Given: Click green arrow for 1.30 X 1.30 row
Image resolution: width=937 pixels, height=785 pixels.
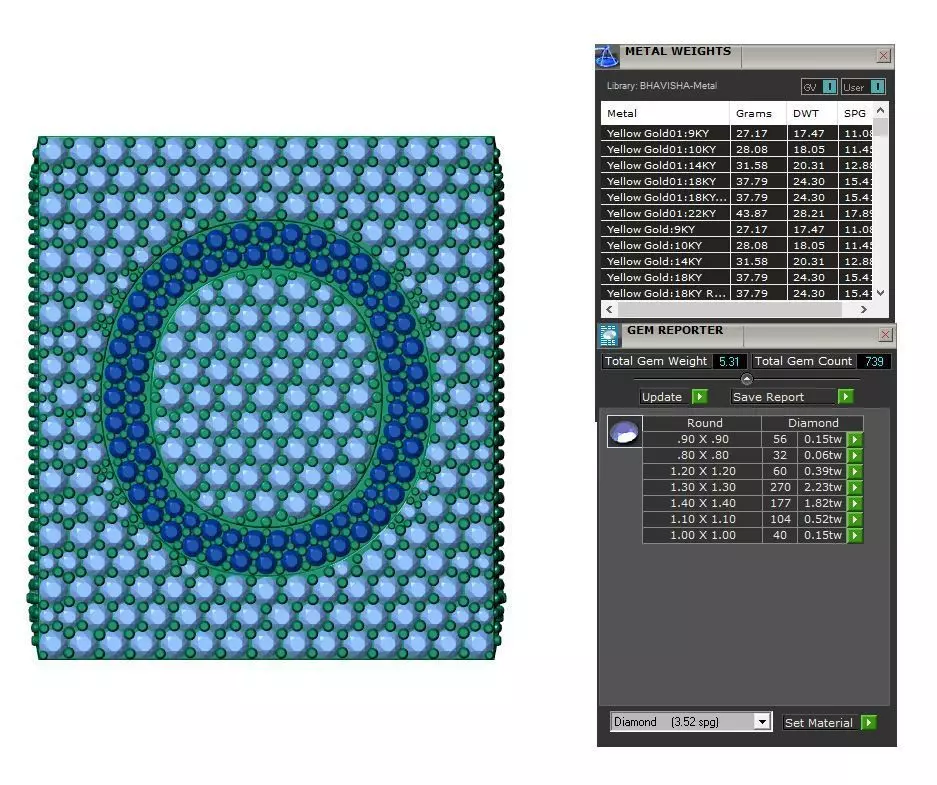Looking at the screenshot, I should click(x=855, y=488).
